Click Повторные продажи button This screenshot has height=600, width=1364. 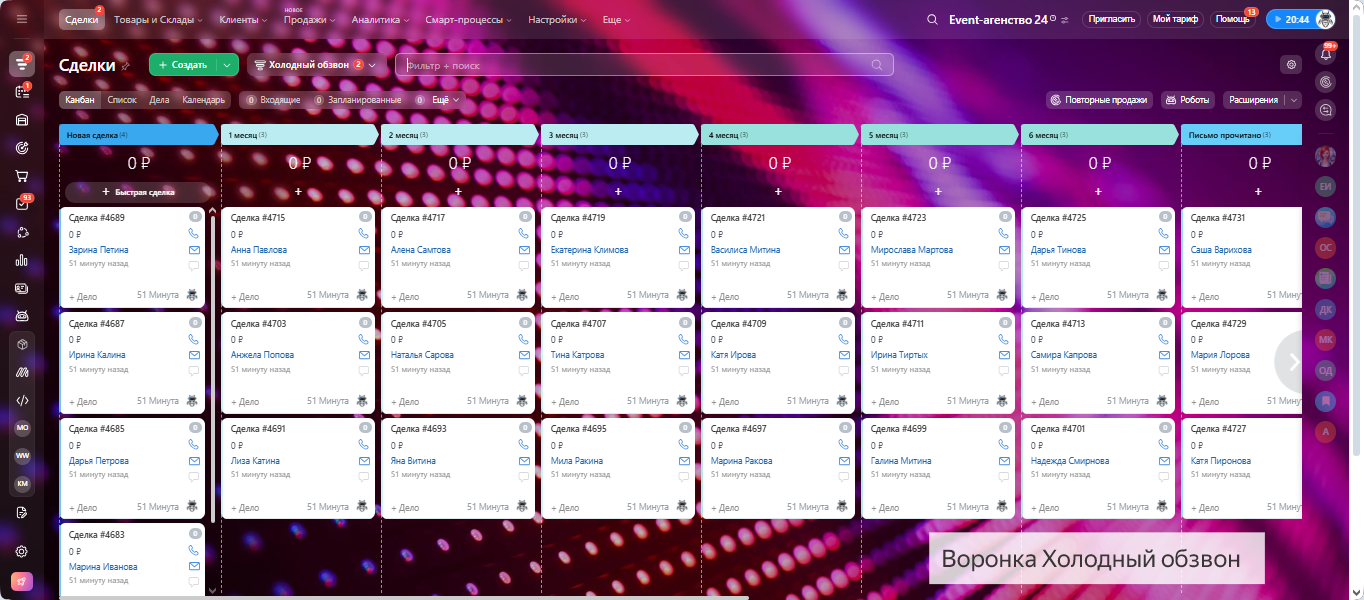tap(1100, 100)
